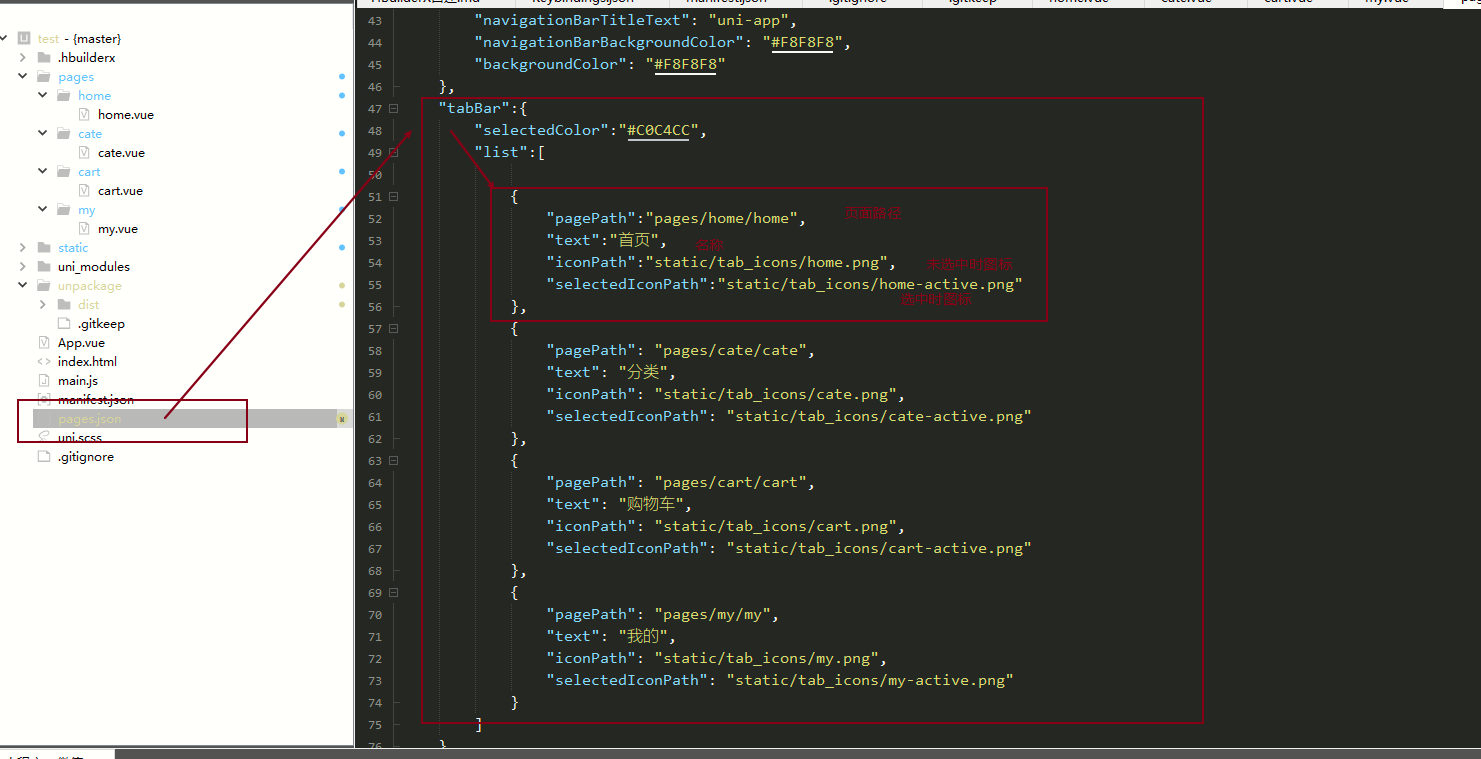Click the SCSS icon beside uni.scss
The height and width of the screenshot is (759, 1481).
(x=43, y=438)
